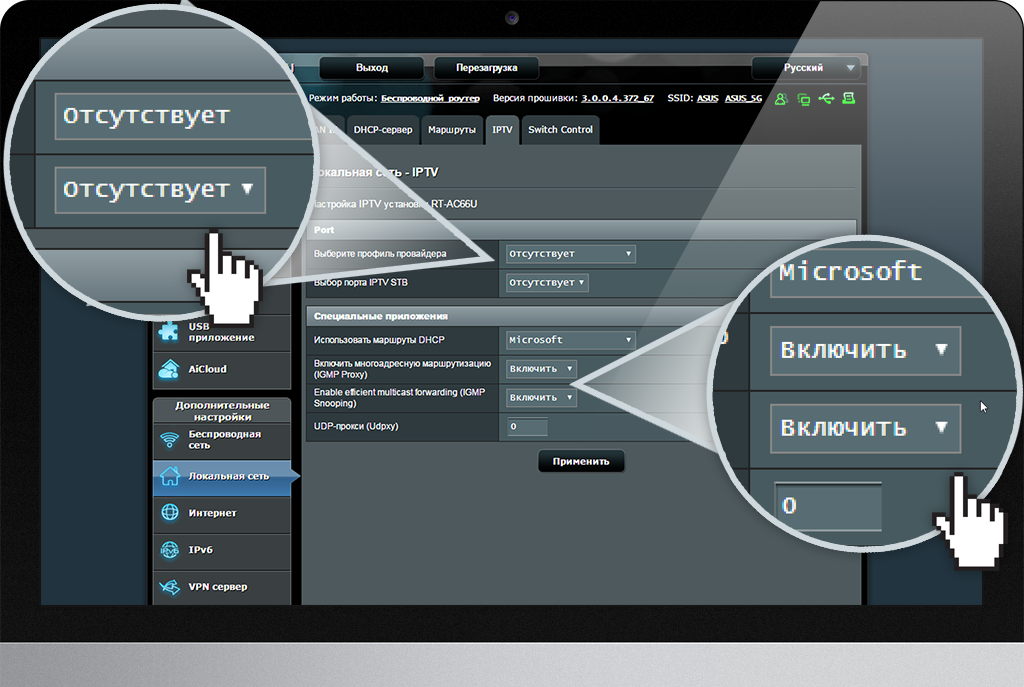Open the IPTV STB port dropdown
The width and height of the screenshot is (1024, 687).
point(547,283)
